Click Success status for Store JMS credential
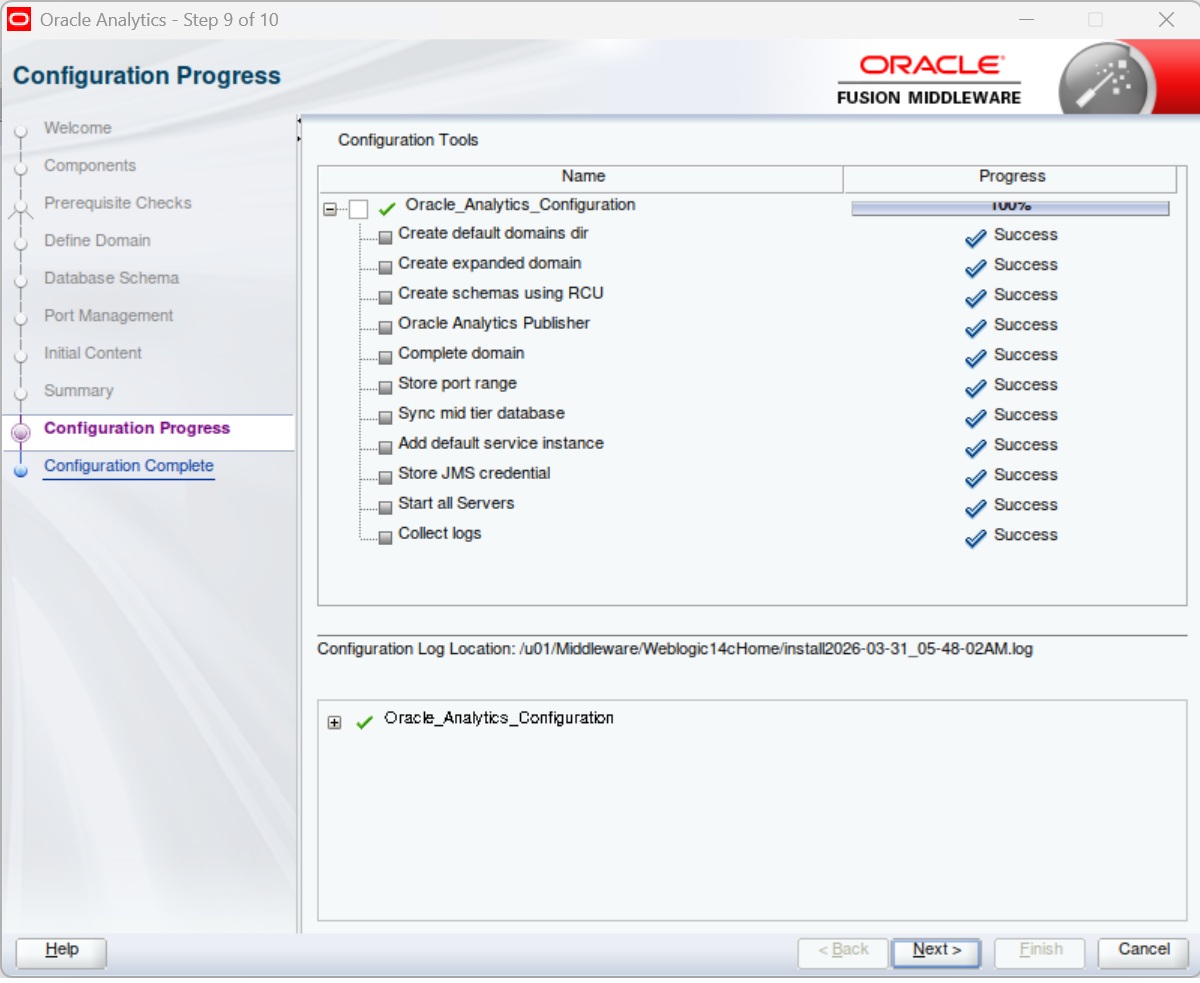 tap(1025, 475)
